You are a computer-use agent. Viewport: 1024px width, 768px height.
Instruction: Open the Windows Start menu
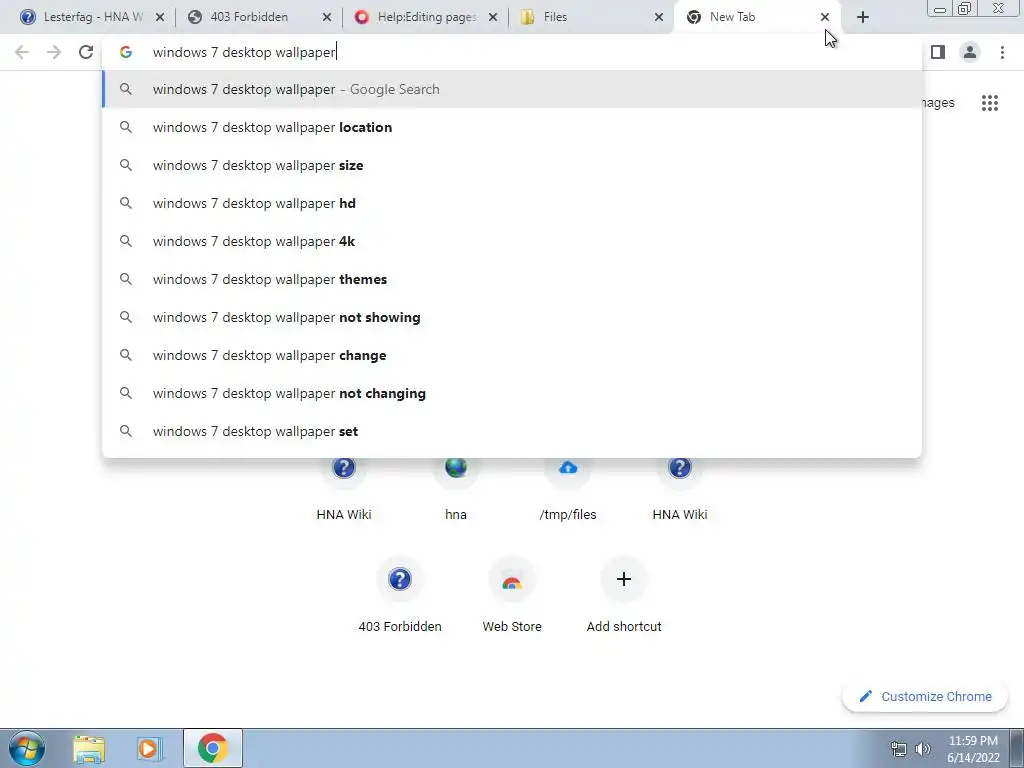pyautogui.click(x=26, y=748)
